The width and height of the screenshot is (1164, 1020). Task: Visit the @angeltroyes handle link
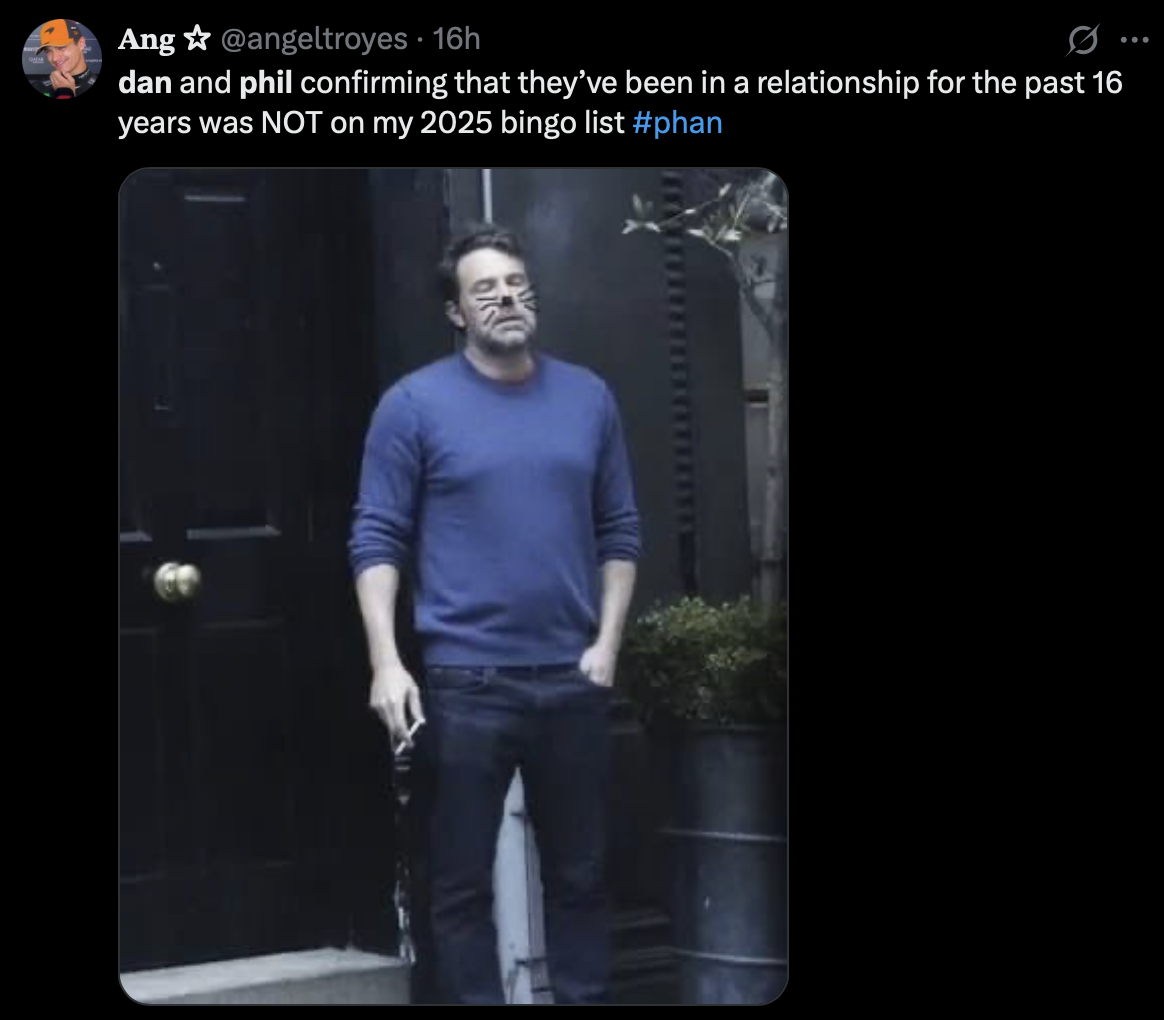(x=313, y=39)
